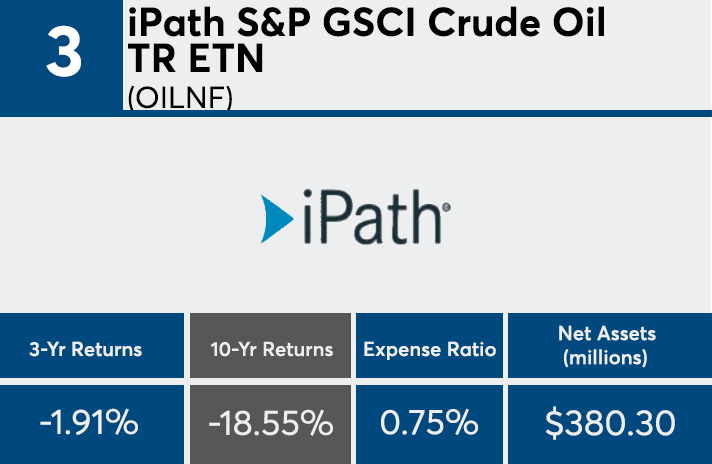Click the word "millions" in Net Assets header
Screen dimensions: 712x464
pyautogui.click(x=610, y=358)
